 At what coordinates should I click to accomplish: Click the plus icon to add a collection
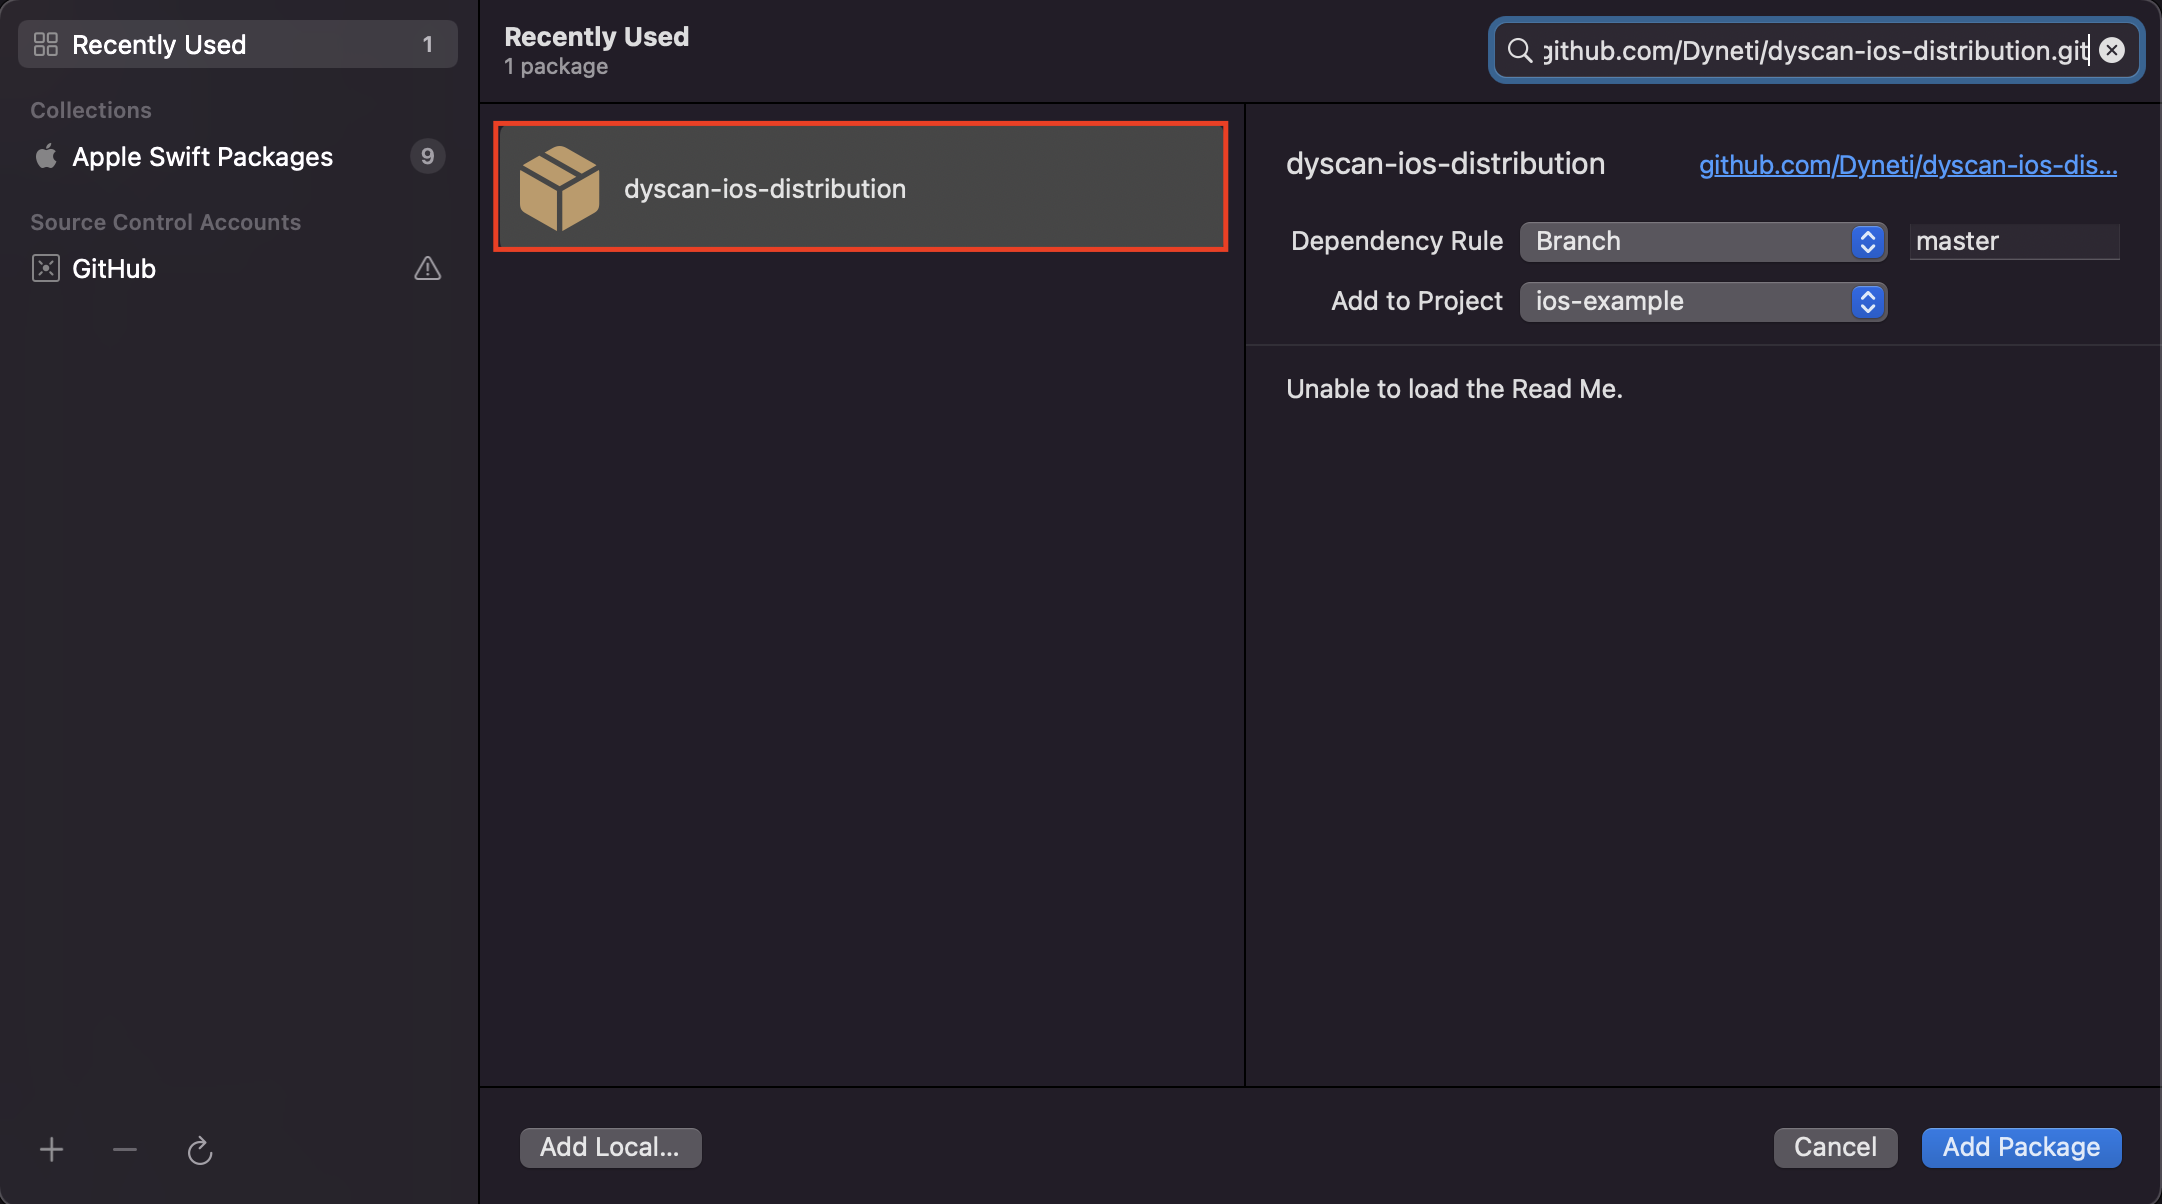coord(52,1150)
